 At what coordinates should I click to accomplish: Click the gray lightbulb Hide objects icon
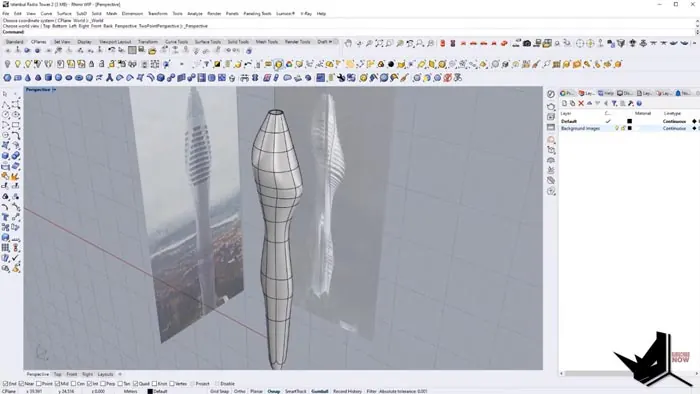tap(7, 64)
